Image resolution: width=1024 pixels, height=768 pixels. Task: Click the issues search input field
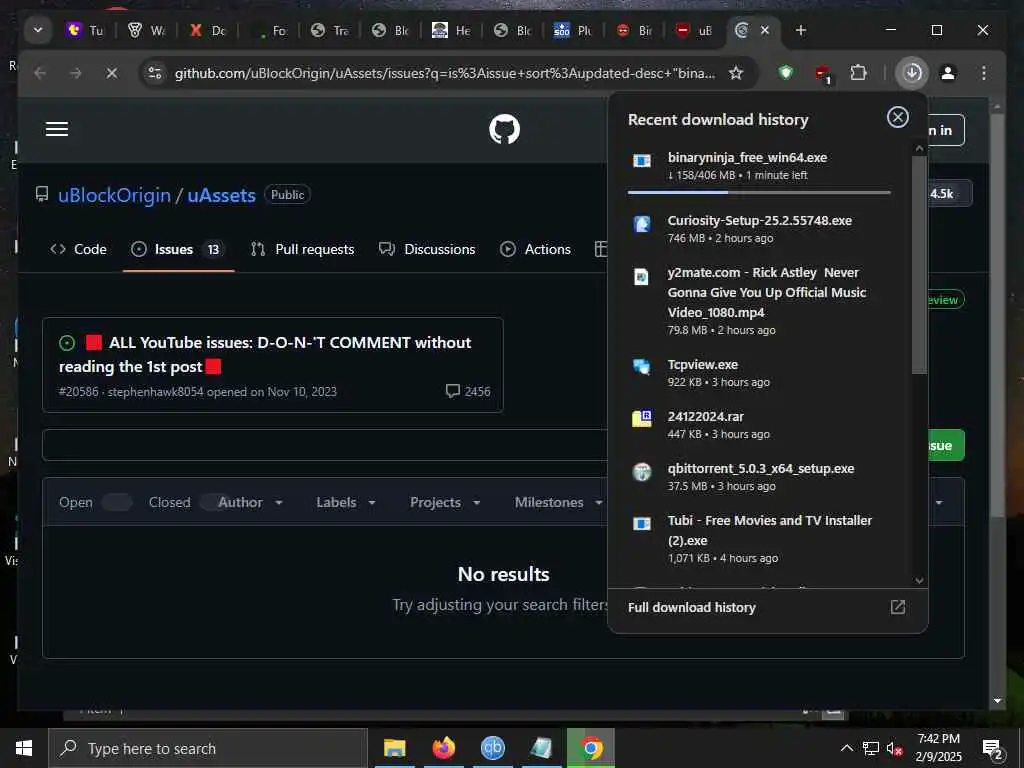coord(325,445)
